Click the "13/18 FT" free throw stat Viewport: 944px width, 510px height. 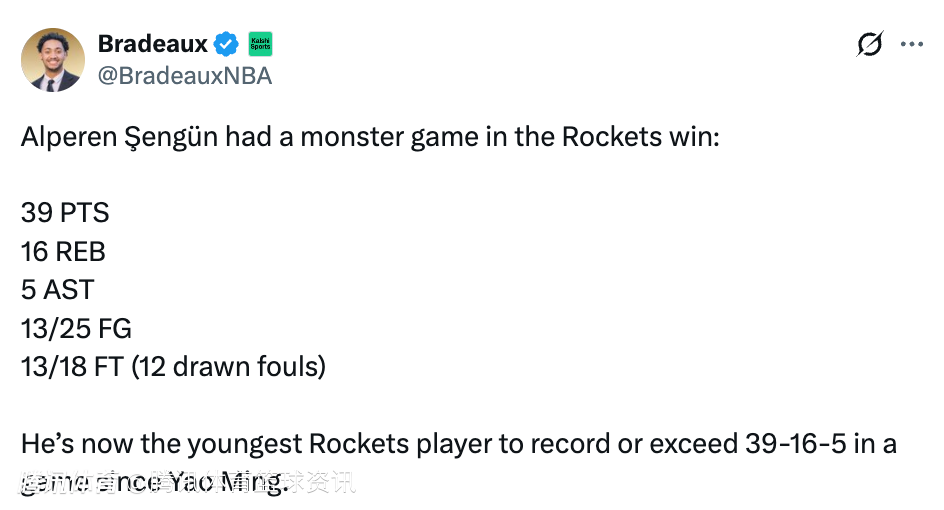(x=70, y=367)
